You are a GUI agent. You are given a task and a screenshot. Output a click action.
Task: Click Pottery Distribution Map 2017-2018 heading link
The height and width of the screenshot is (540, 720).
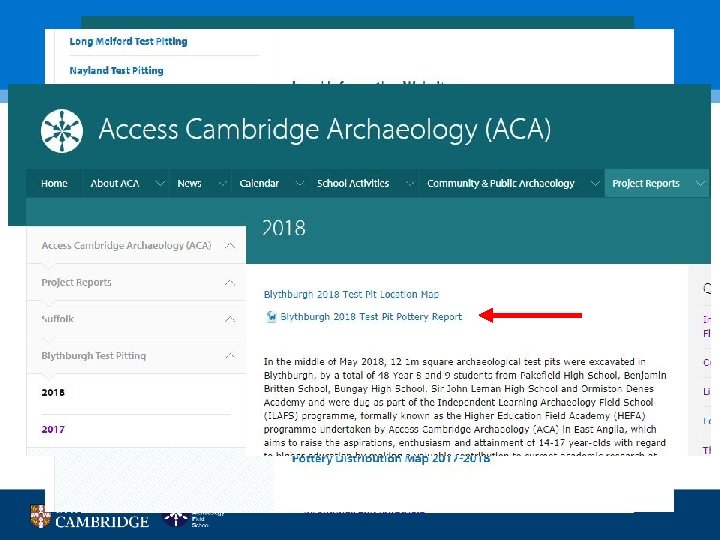pos(391,459)
